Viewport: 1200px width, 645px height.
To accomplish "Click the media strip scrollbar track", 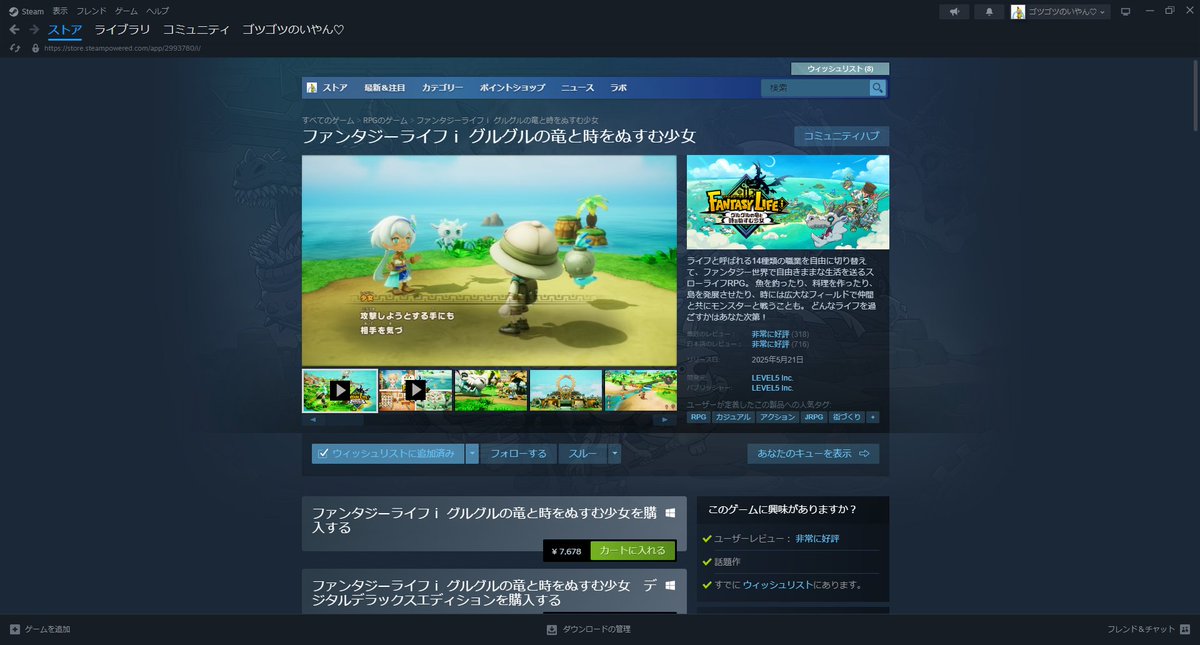I will [x=490, y=420].
